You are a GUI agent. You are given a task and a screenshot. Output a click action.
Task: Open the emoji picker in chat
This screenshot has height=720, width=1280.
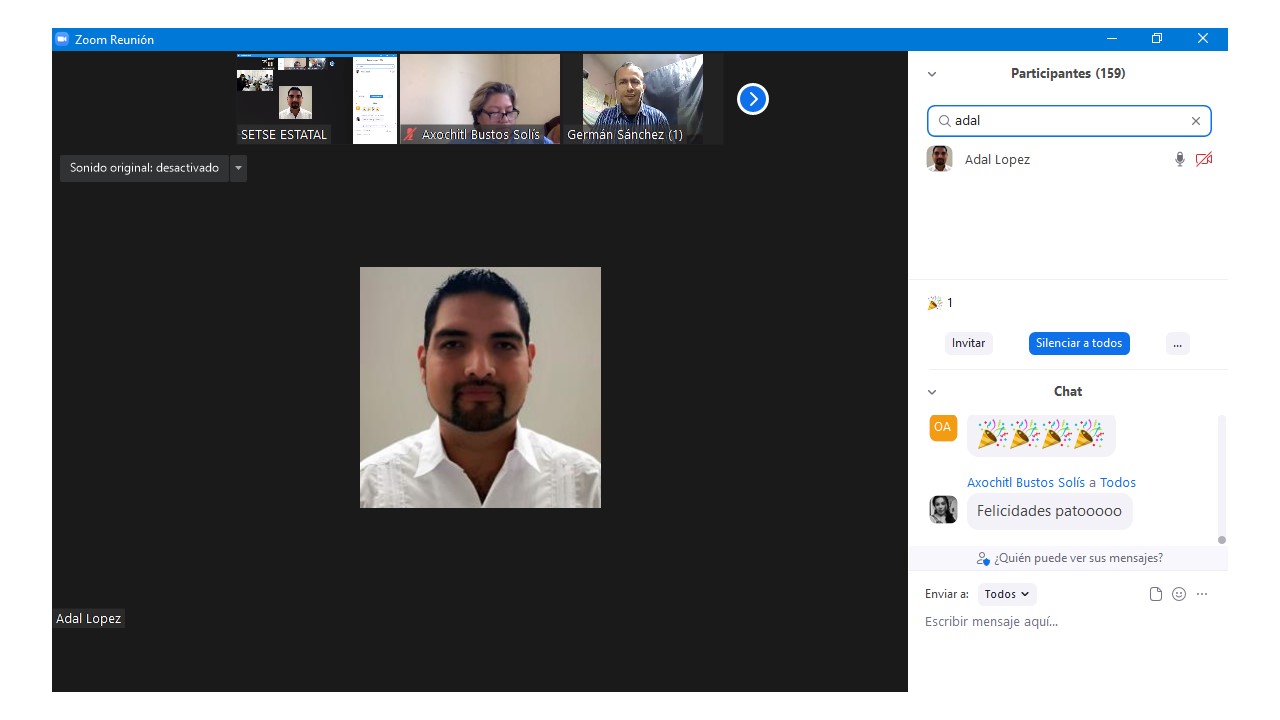(1179, 594)
